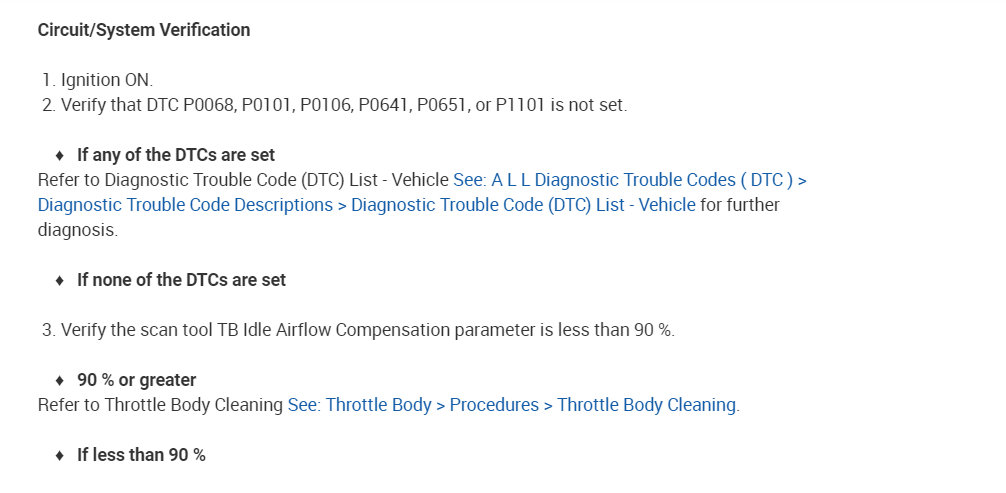Click step 1 'Ignition ON.'

click(106, 80)
